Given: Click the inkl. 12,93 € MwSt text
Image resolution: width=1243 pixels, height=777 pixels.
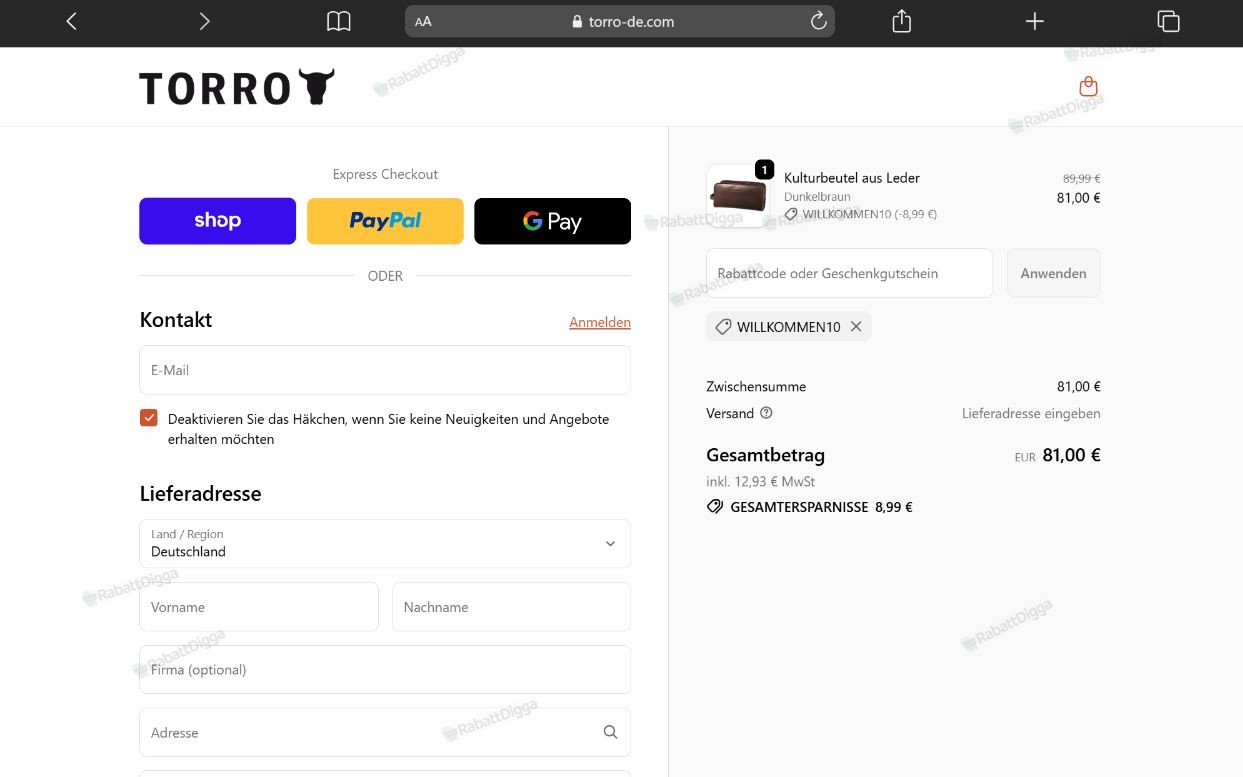Looking at the screenshot, I should pos(760,482).
